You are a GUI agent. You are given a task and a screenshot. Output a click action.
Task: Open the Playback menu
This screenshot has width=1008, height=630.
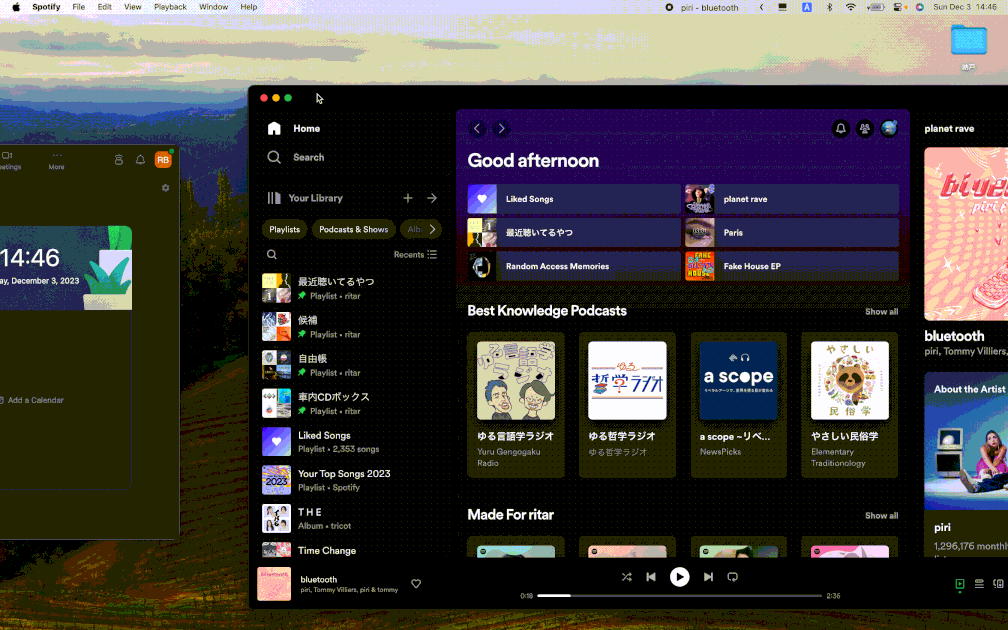pyautogui.click(x=170, y=7)
